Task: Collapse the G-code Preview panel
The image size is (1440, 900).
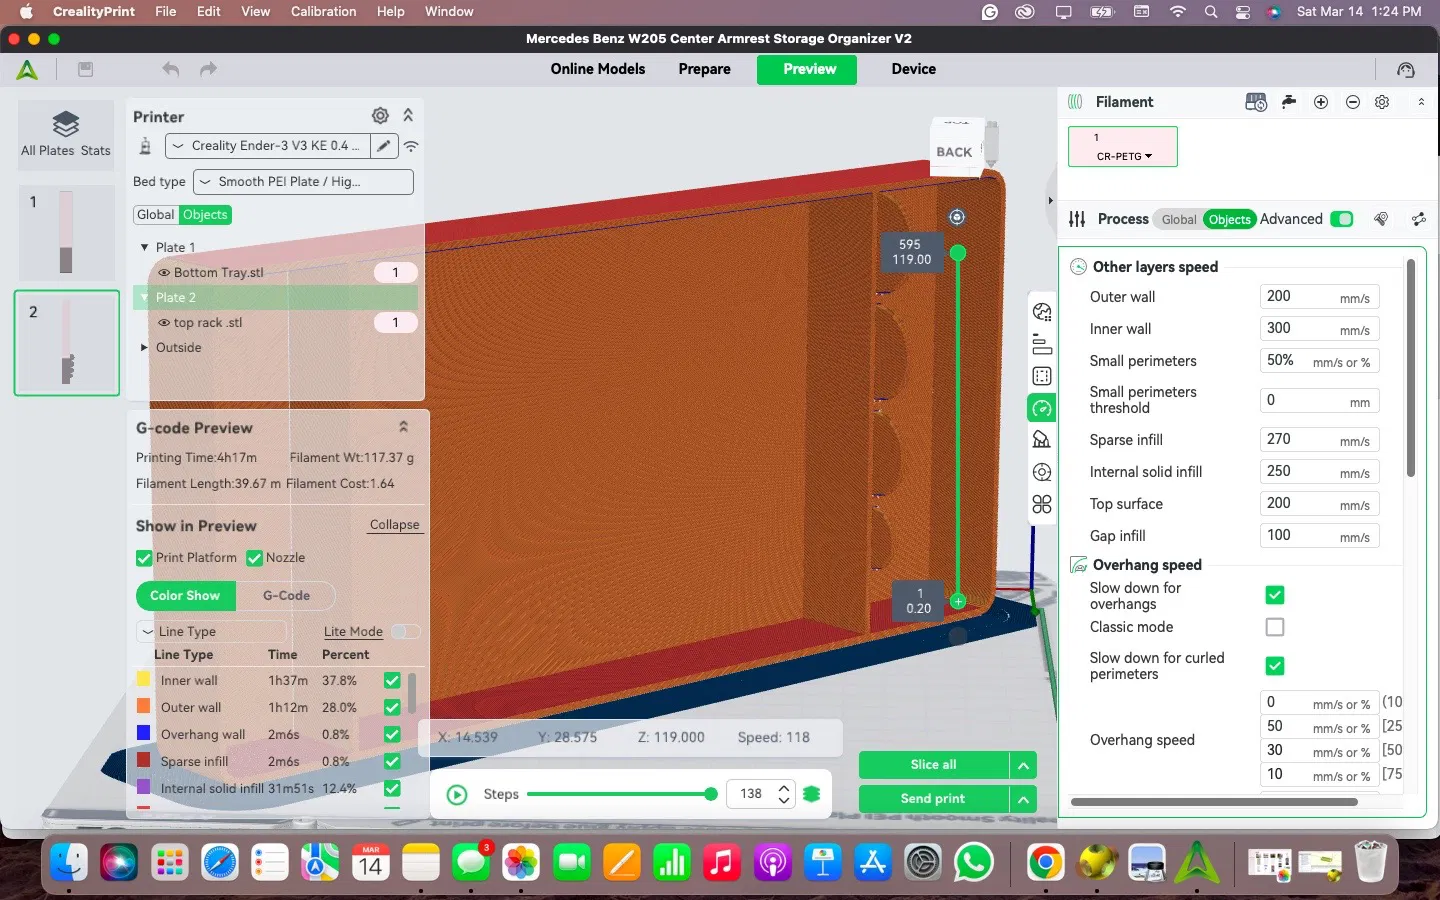Action: coord(404,427)
